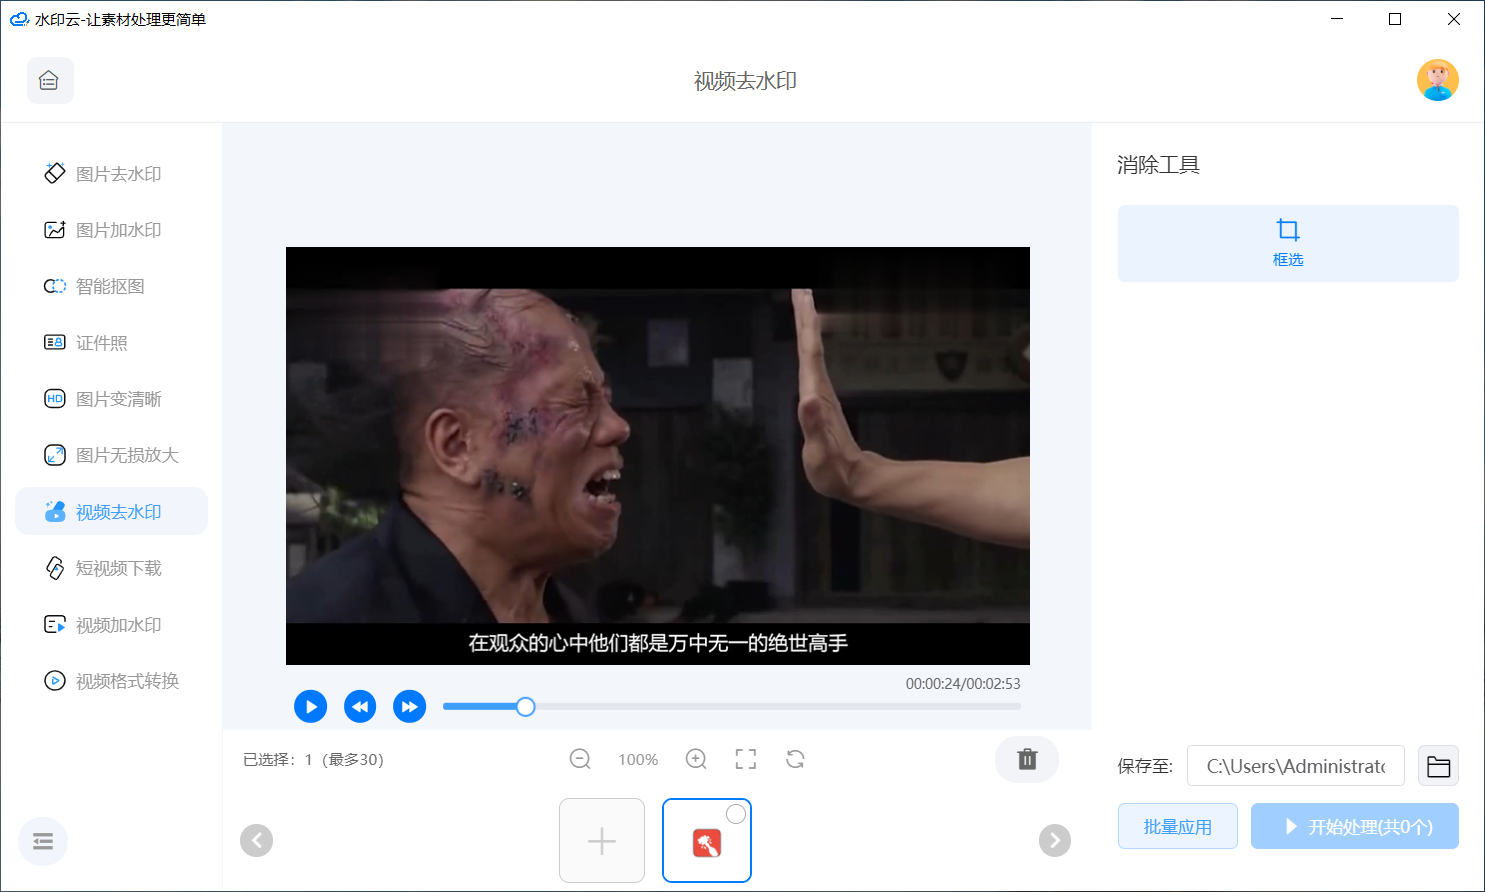Image resolution: width=1485 pixels, height=892 pixels.
Task: Click the 已选择: 1 (最多30) text
Action: coord(313,760)
